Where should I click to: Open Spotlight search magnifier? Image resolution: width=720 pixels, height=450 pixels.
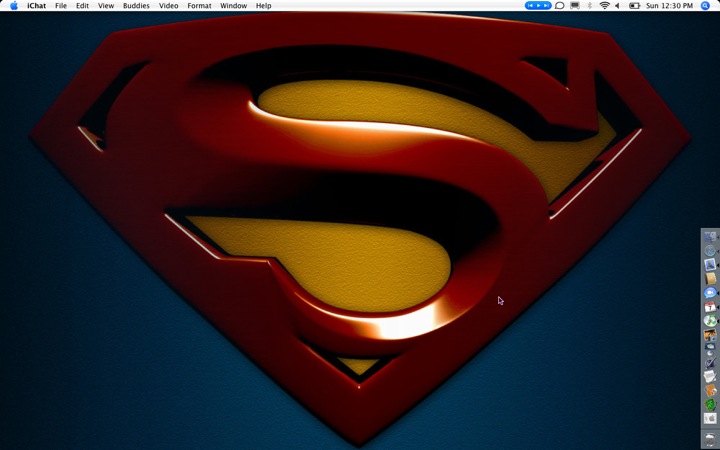pos(705,6)
